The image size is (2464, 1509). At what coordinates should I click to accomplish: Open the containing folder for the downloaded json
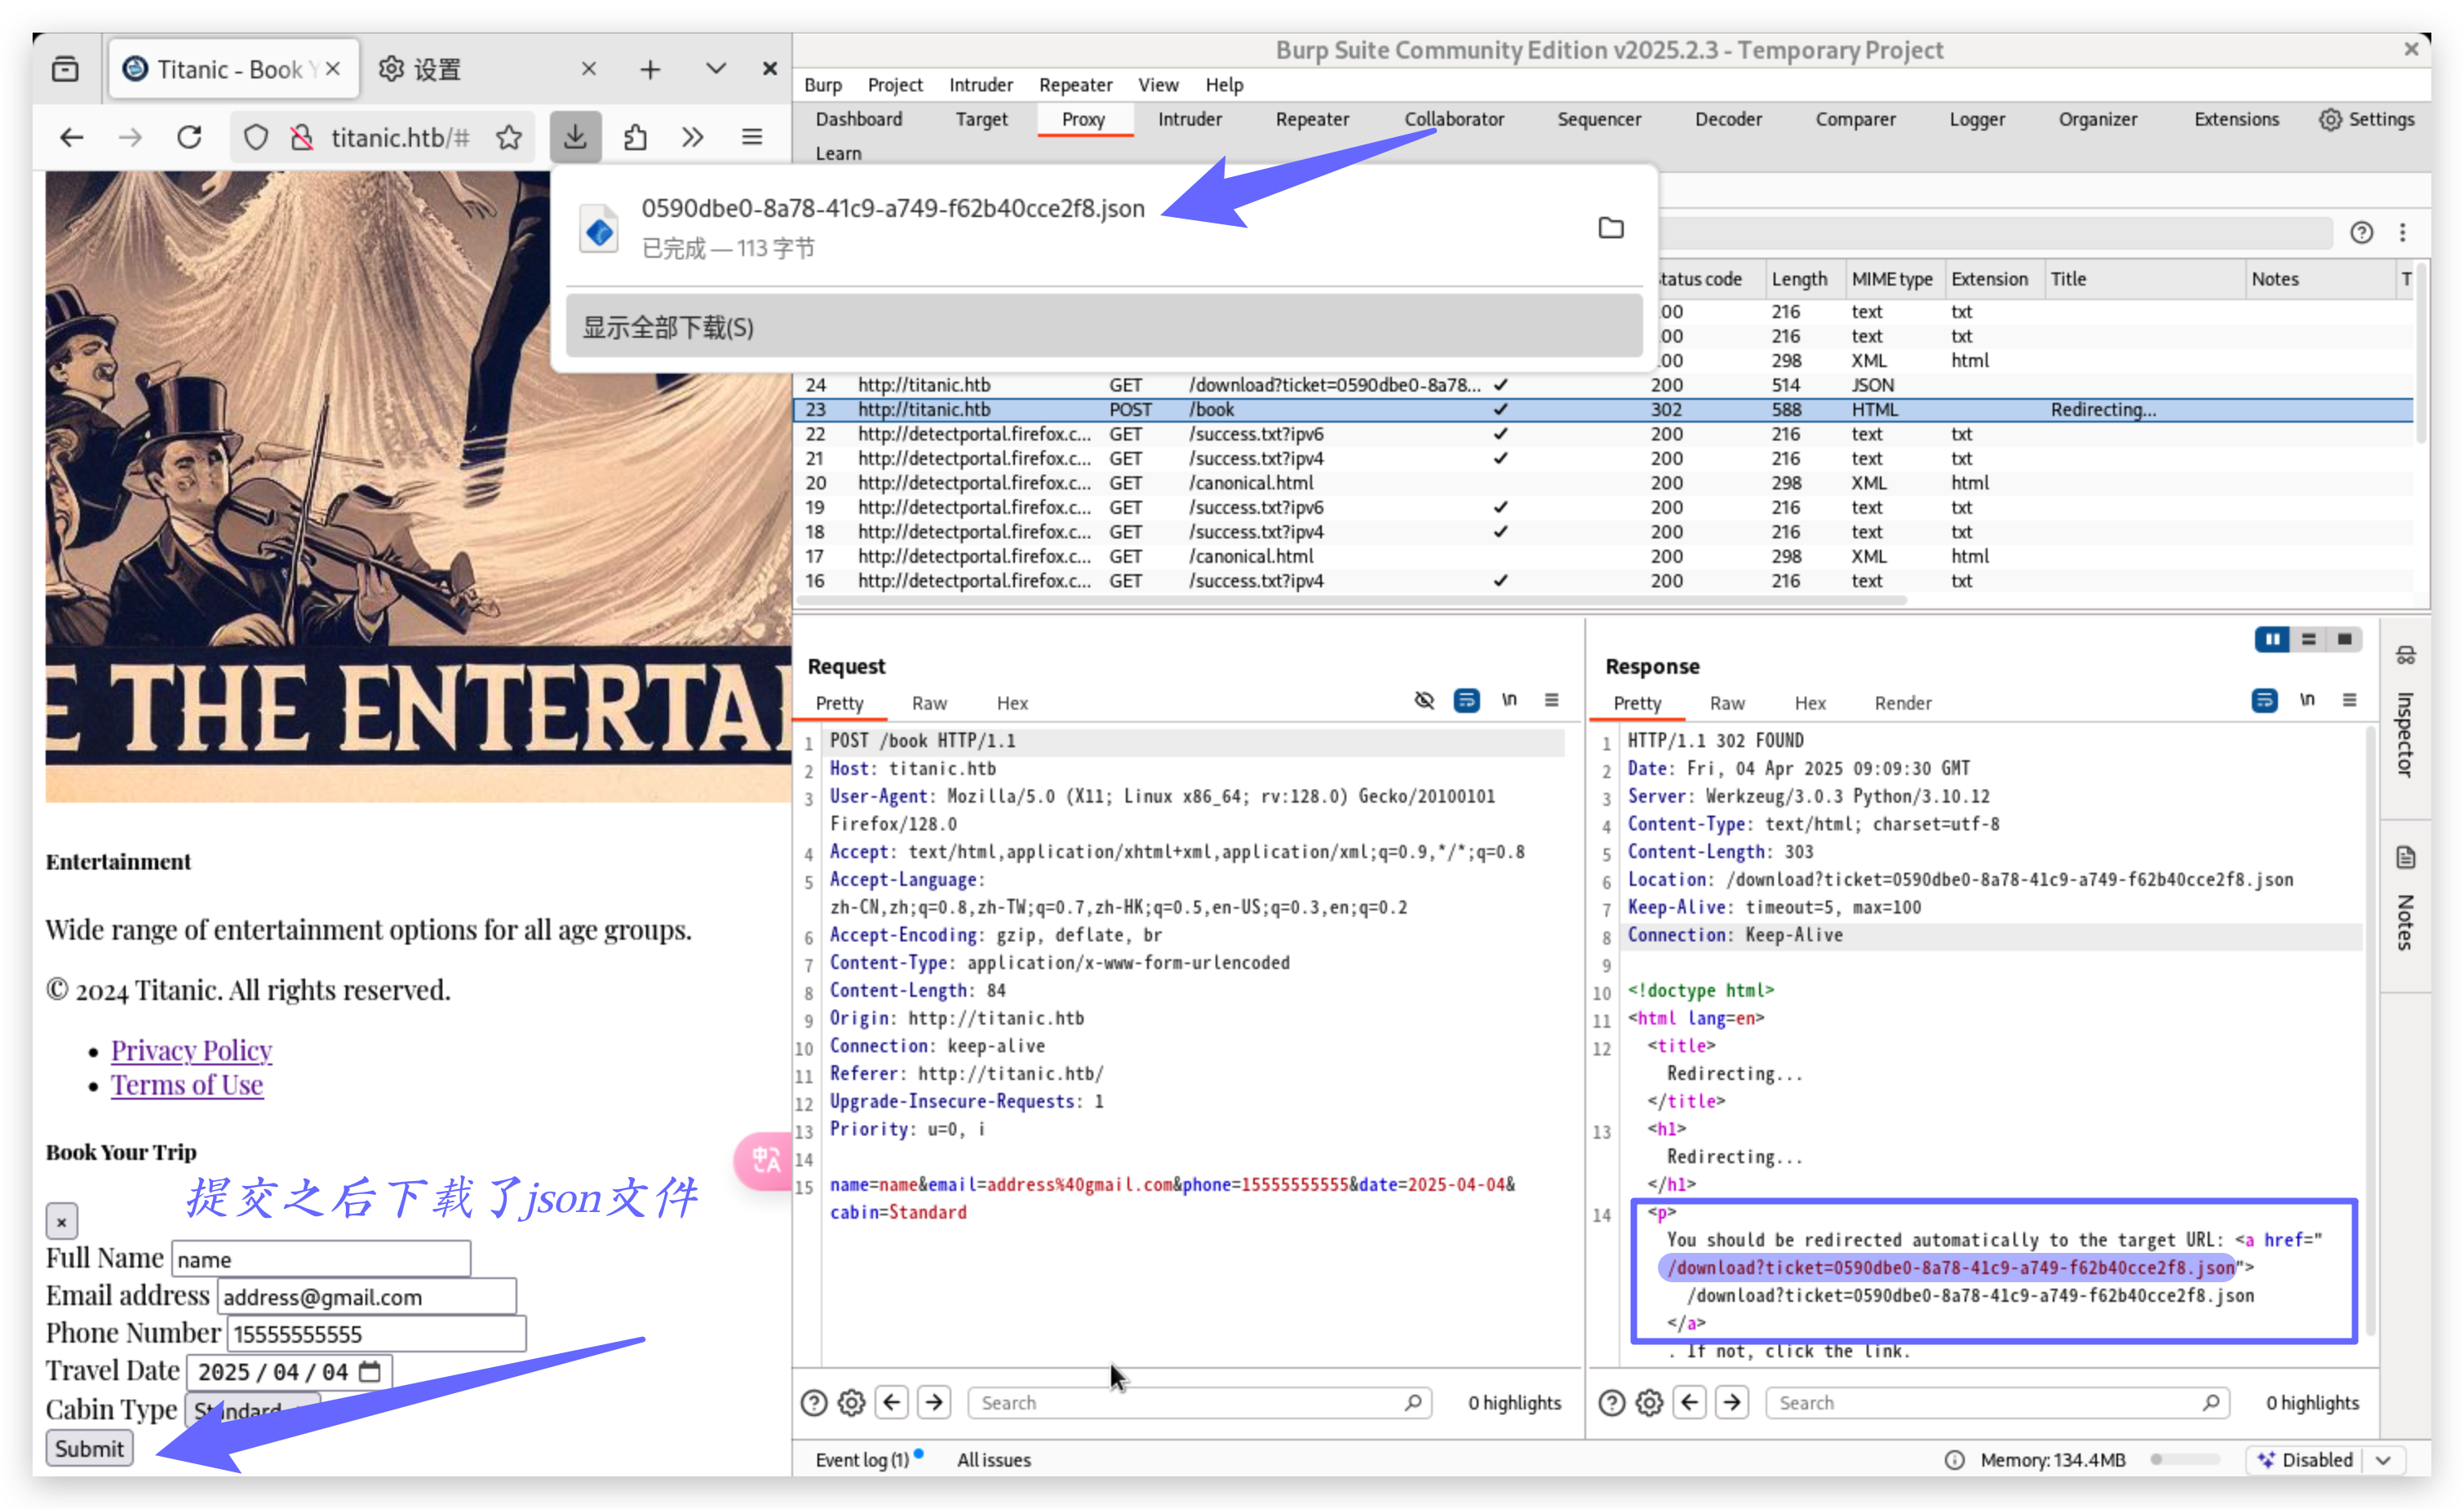point(1610,228)
